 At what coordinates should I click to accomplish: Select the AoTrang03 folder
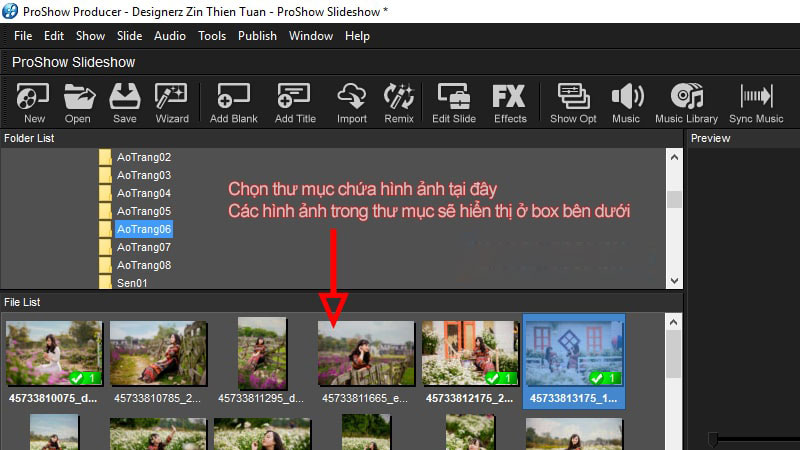tap(144, 175)
